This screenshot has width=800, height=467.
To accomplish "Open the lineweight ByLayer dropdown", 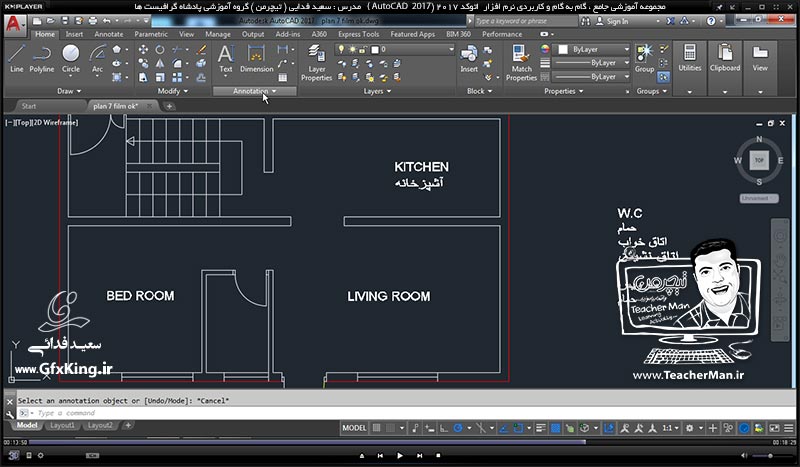I will click(592, 63).
